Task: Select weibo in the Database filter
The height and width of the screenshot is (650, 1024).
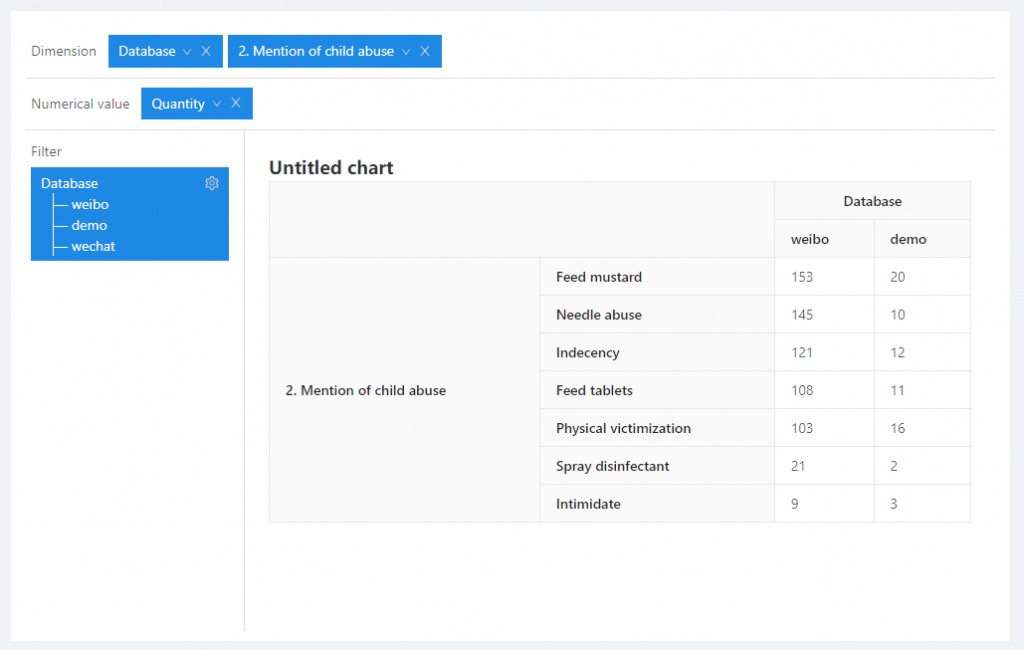Action: 90,204
